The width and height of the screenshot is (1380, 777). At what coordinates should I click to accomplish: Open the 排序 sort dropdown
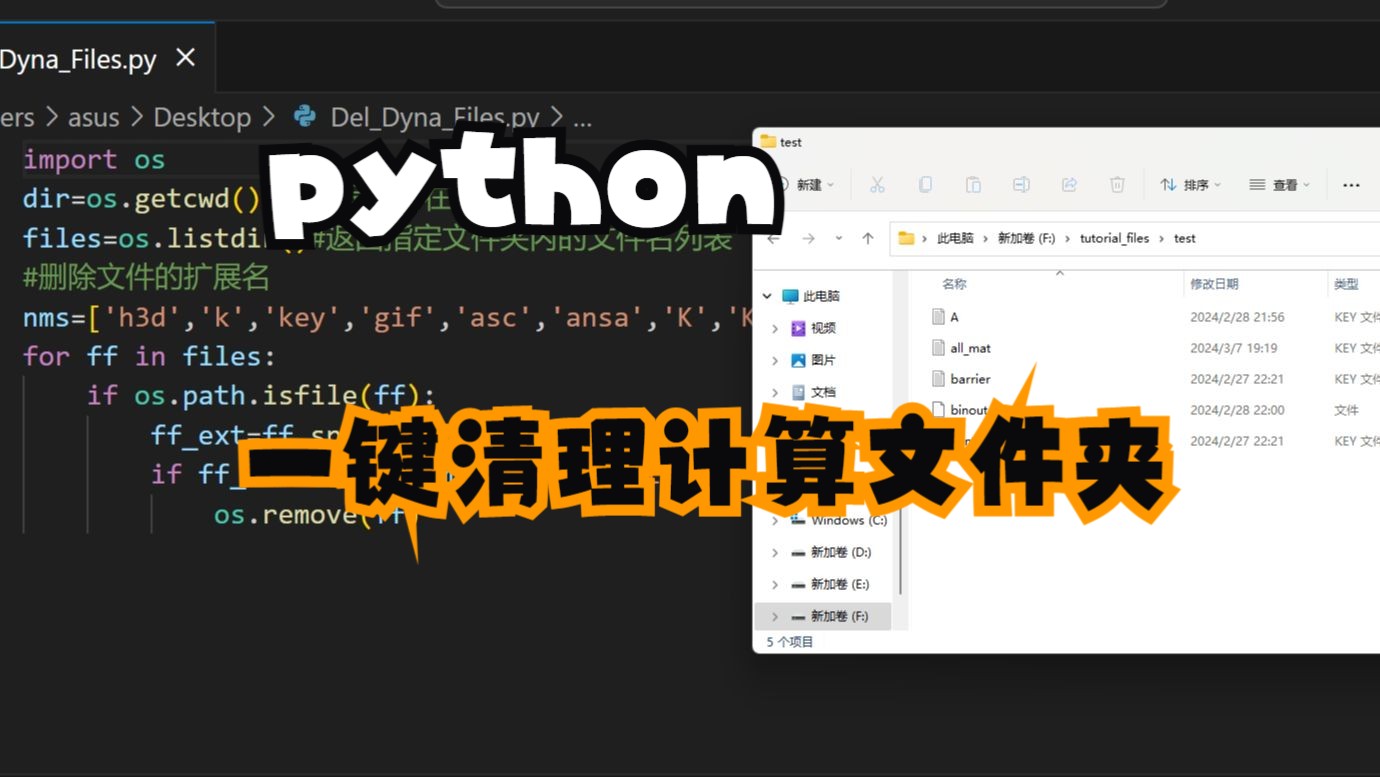tap(1190, 185)
